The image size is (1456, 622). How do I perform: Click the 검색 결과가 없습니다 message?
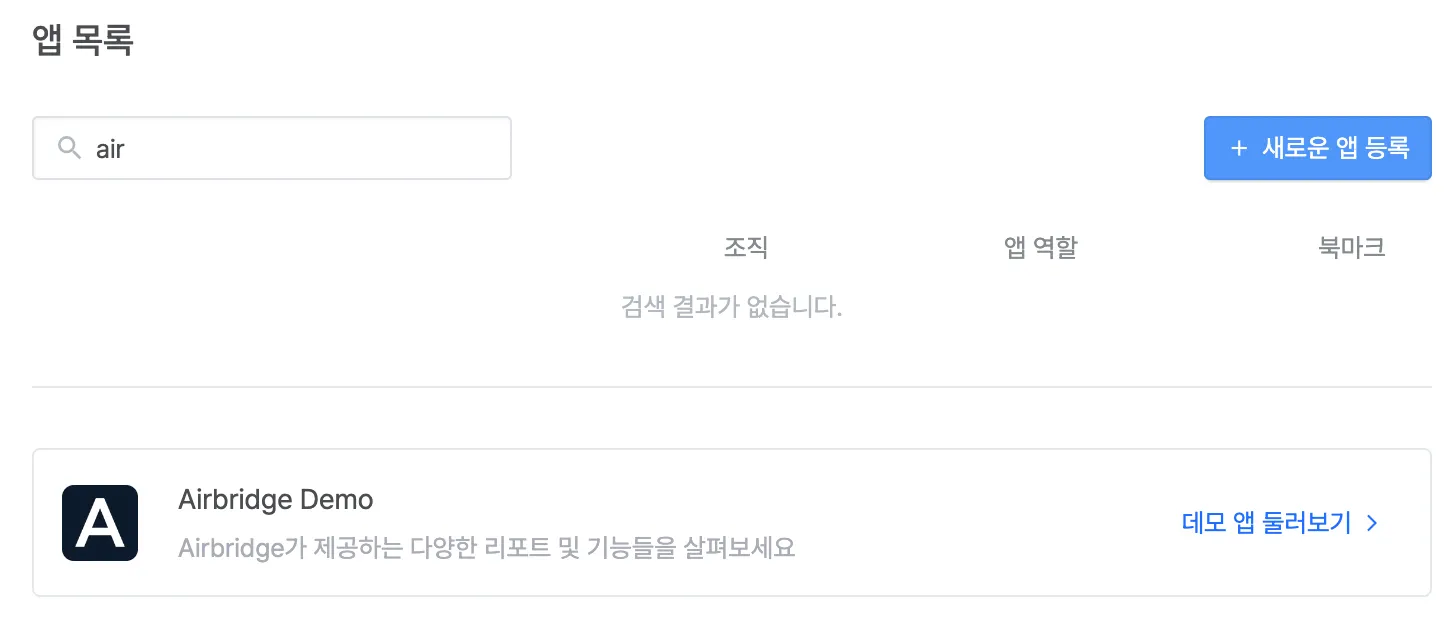click(731, 307)
